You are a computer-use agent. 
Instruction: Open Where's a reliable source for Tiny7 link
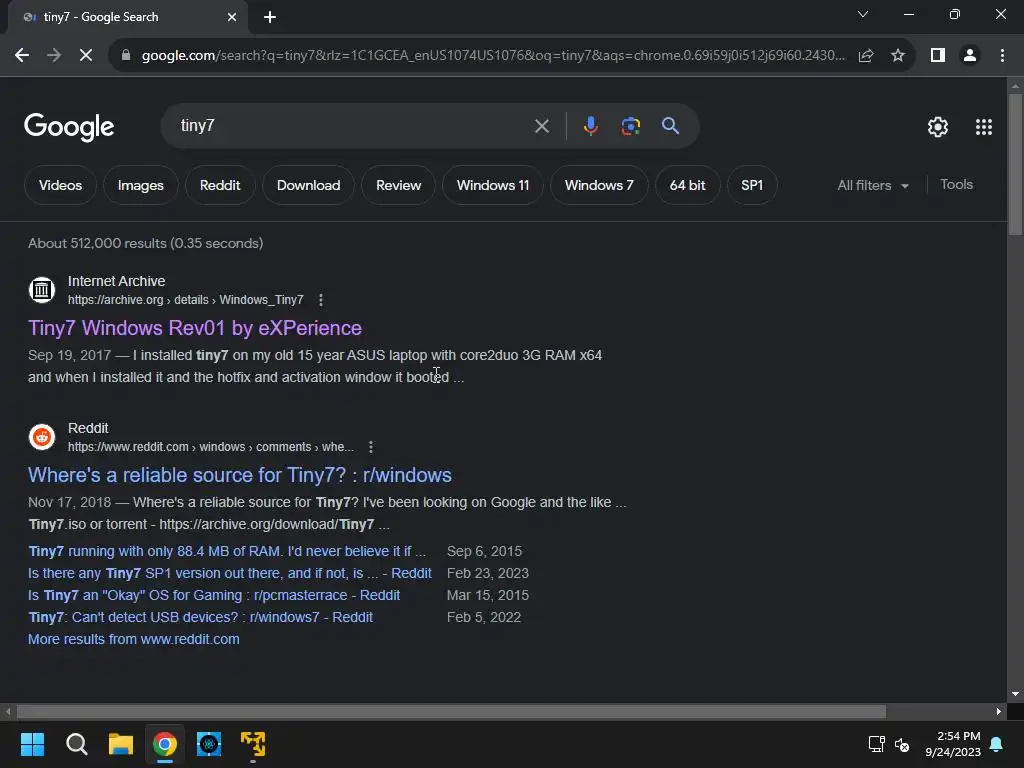click(x=240, y=475)
